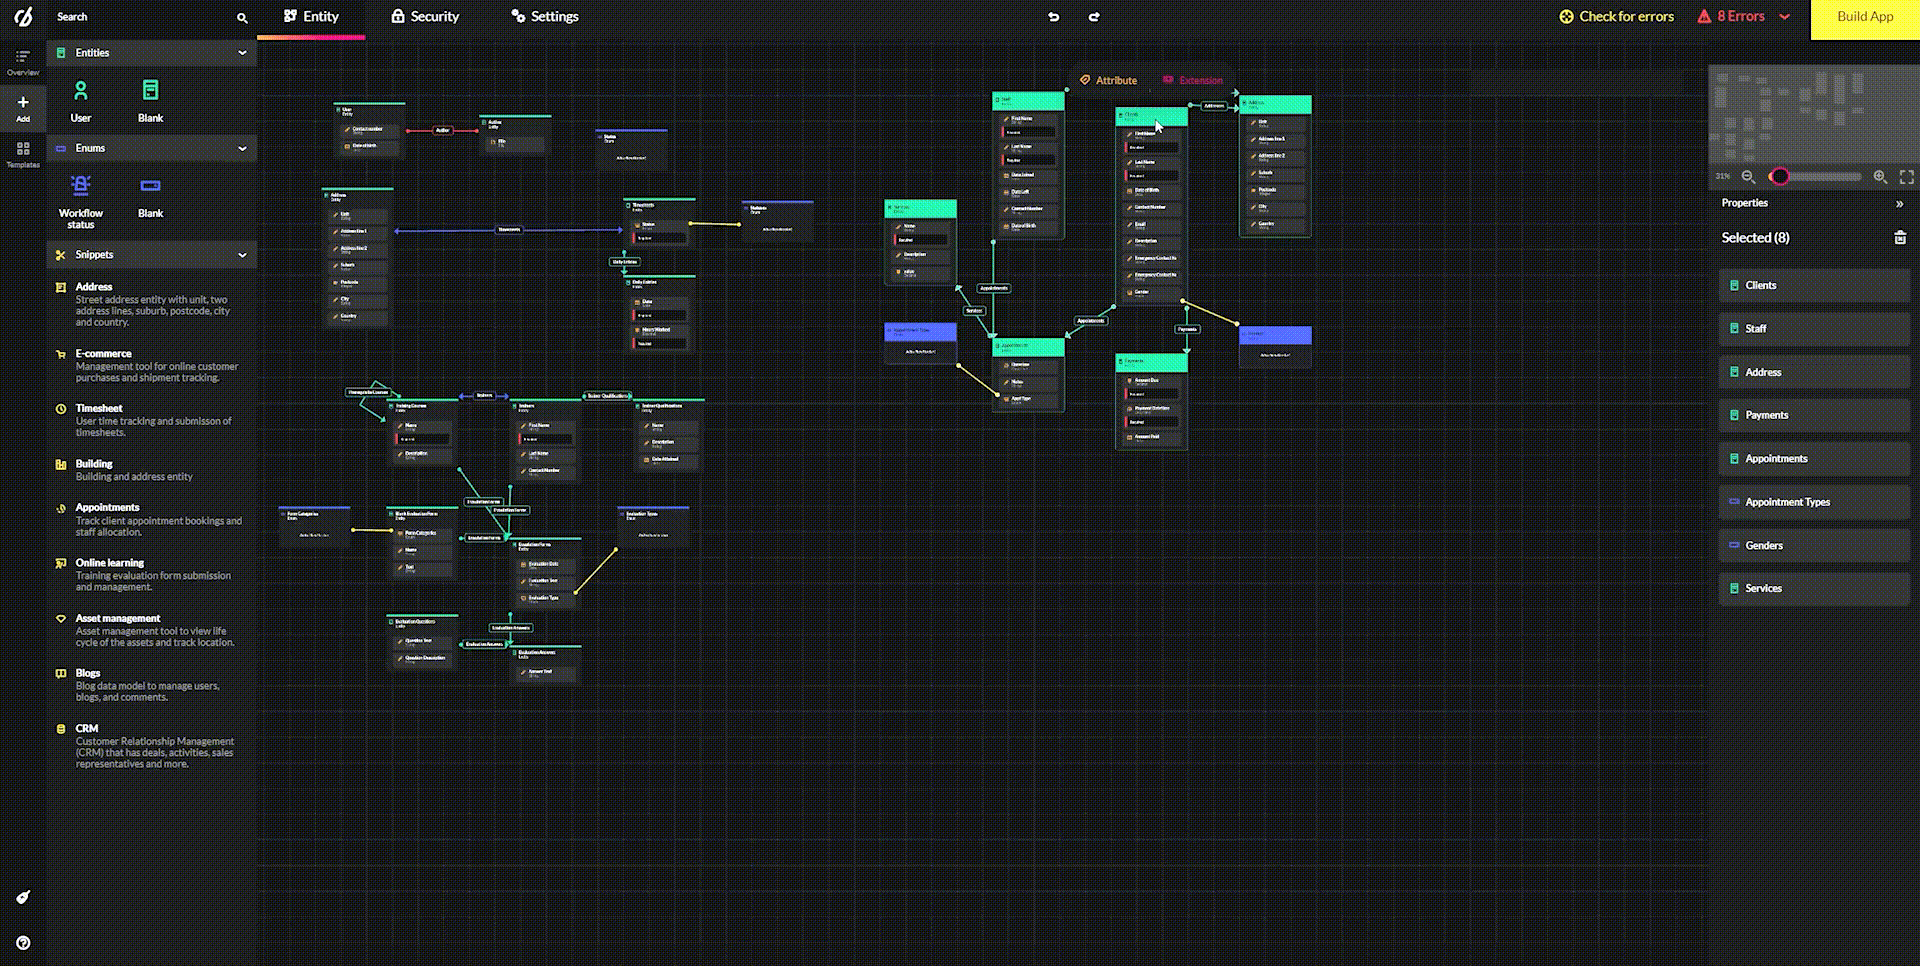The height and width of the screenshot is (966, 1920).
Task: Click the redo arrow icon
Action: 1094,17
